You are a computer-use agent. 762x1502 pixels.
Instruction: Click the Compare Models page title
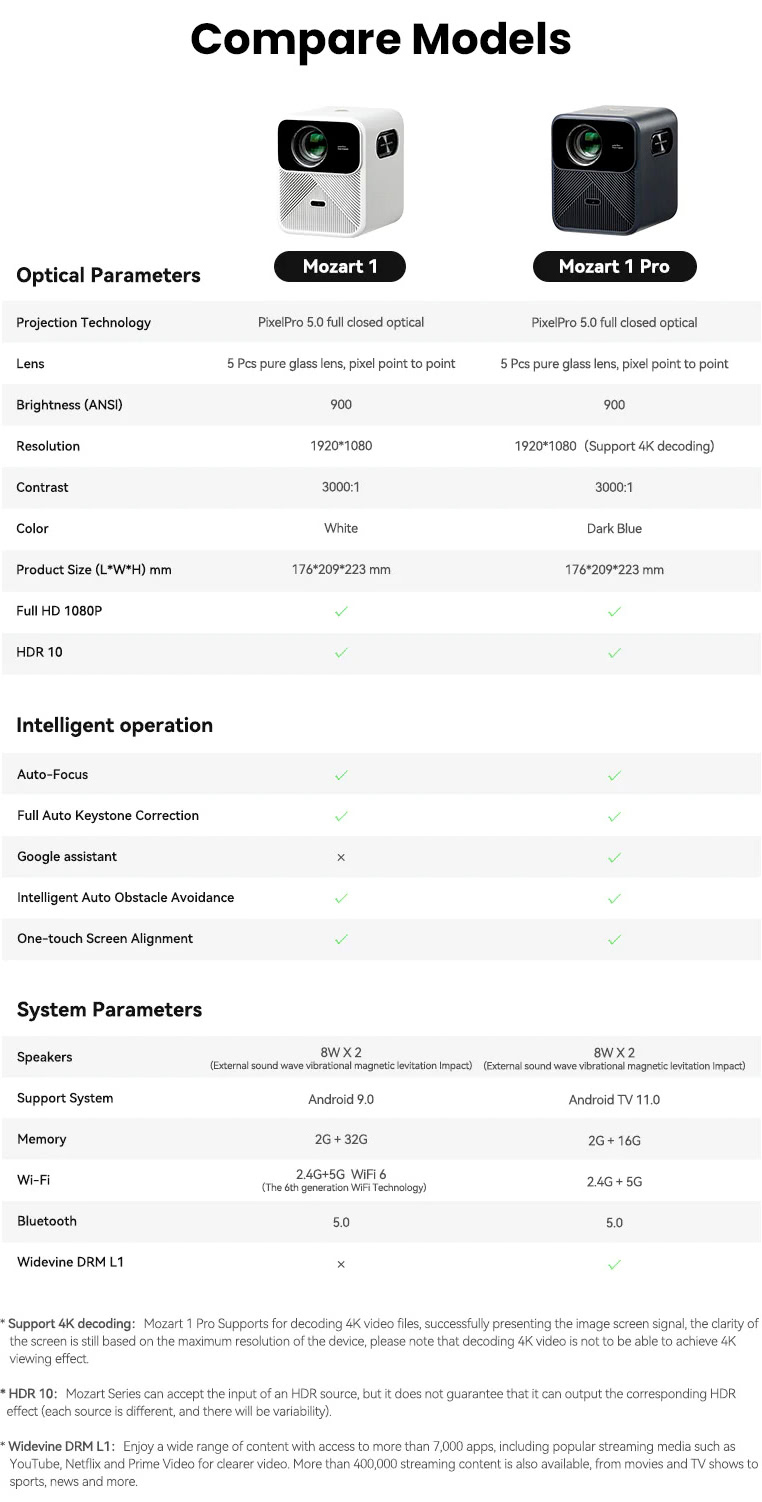[x=380, y=39]
